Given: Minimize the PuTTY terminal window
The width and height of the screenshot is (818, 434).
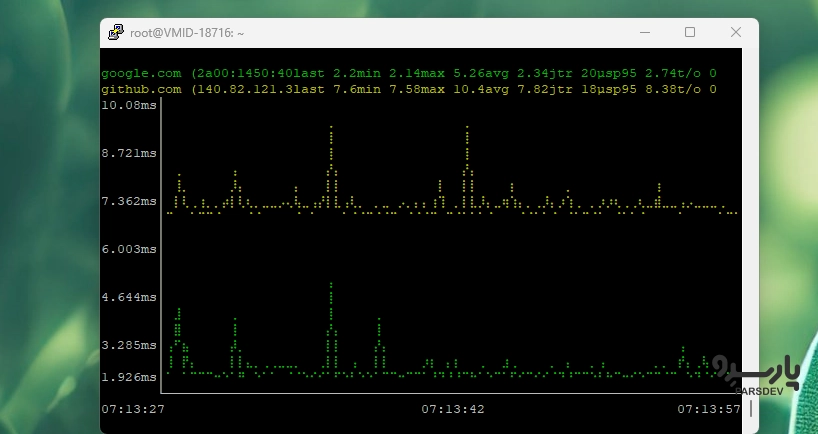Looking at the screenshot, I should 643,33.
